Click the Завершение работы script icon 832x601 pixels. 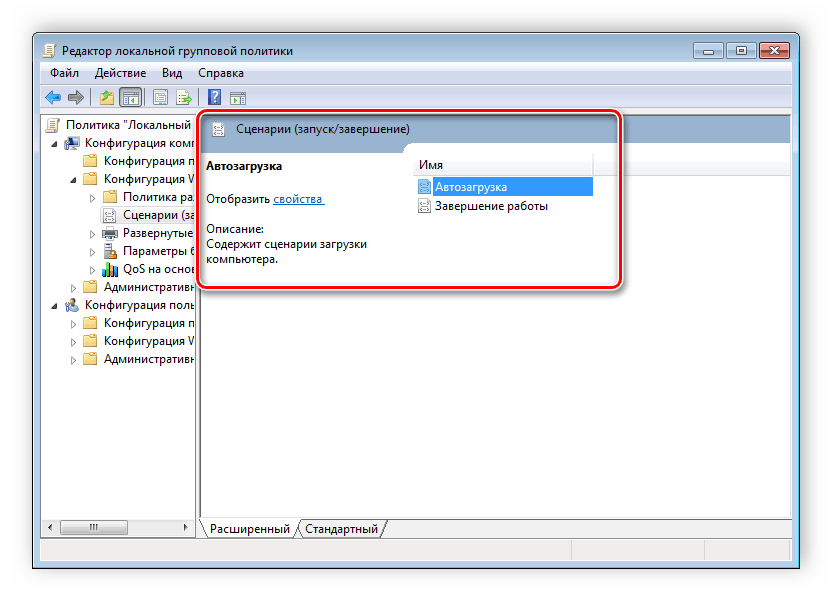coord(424,206)
